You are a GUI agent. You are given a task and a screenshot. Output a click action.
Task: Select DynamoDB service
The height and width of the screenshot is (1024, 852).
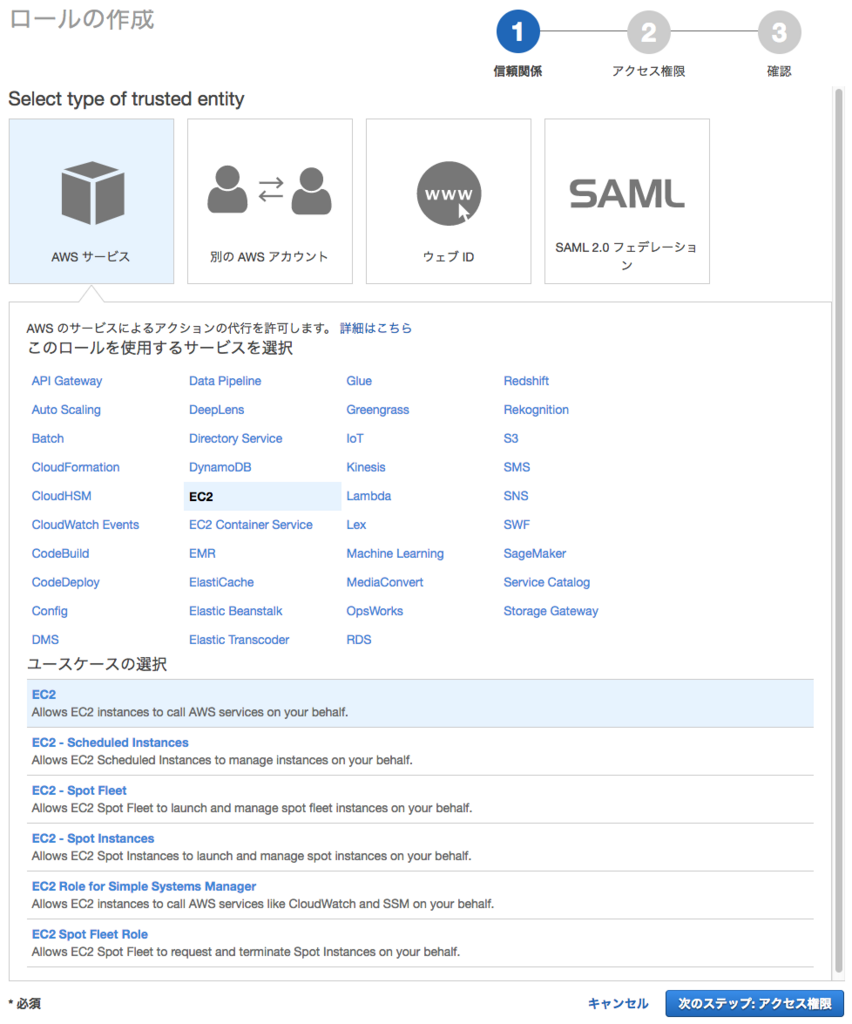[x=220, y=467]
